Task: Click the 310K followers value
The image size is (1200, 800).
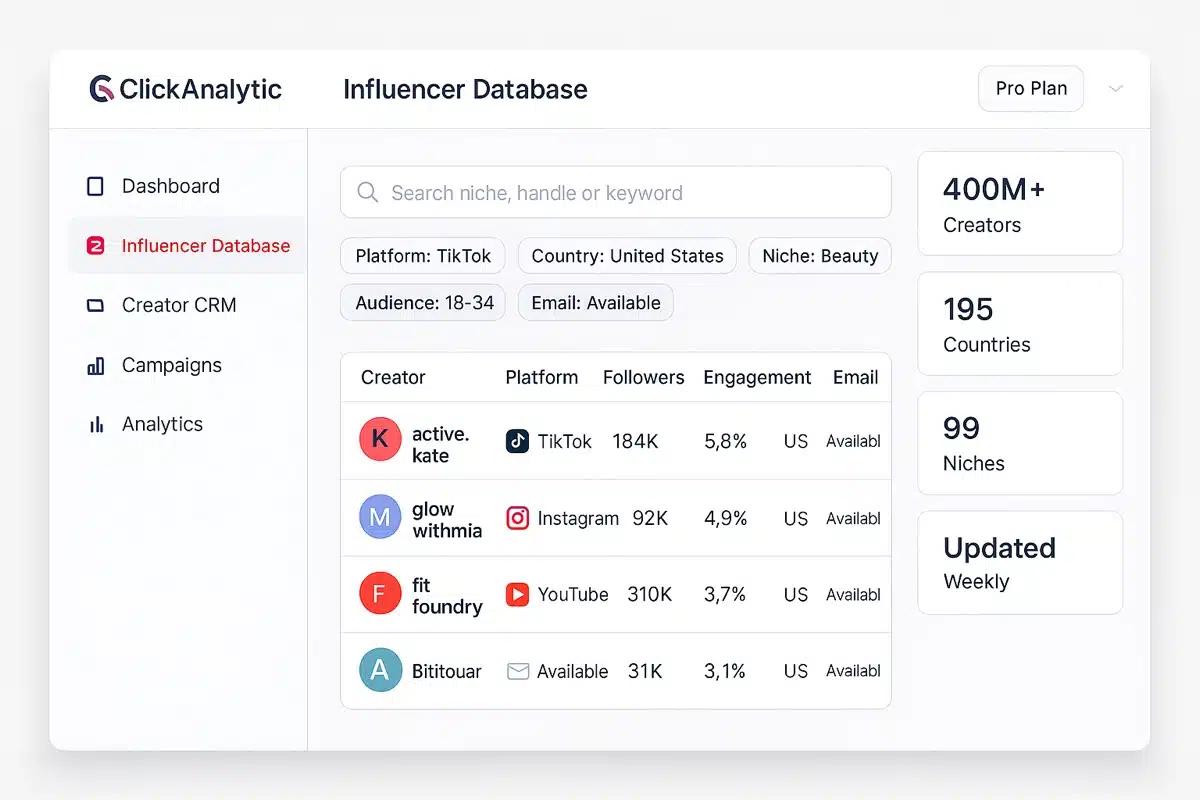Action: 649,594
